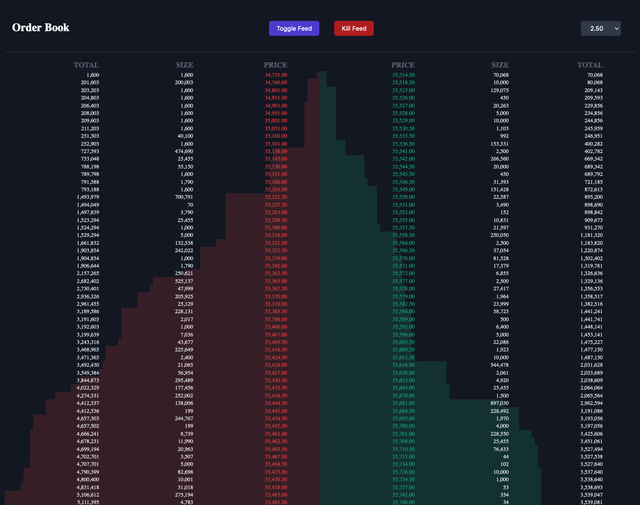Click the size value 700,791
Image resolution: width=640 pixels, height=505 pixels.
[184, 197]
